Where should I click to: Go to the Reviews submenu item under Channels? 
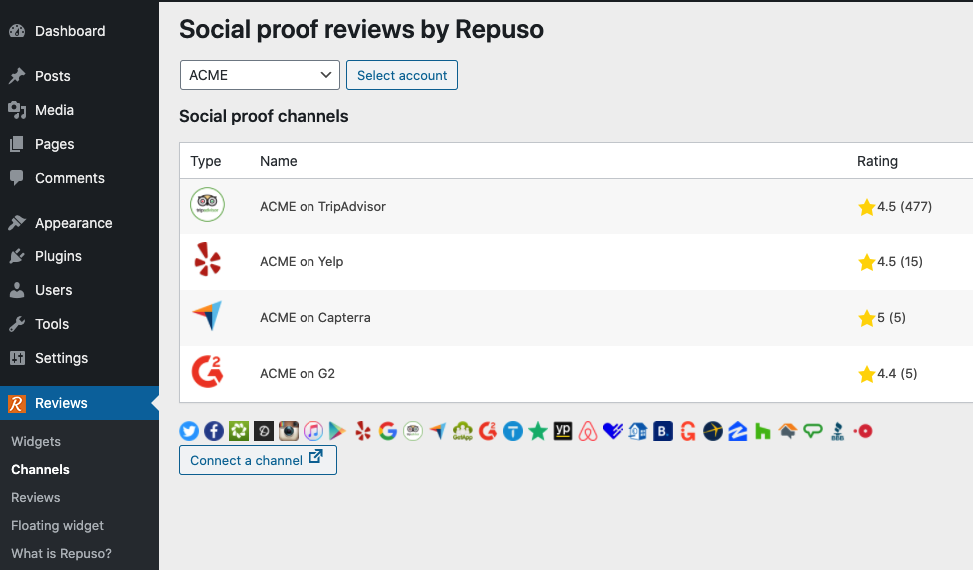(x=36, y=497)
